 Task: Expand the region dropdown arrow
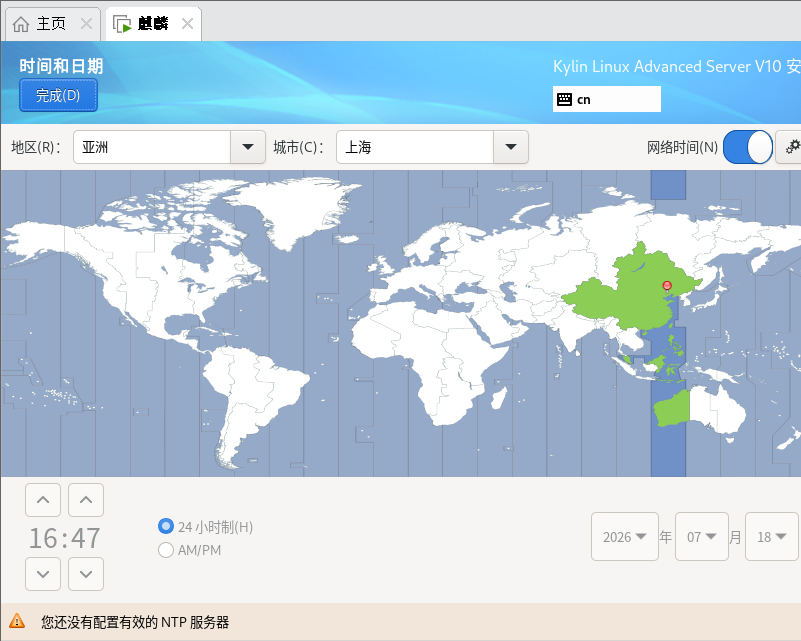tap(248, 147)
